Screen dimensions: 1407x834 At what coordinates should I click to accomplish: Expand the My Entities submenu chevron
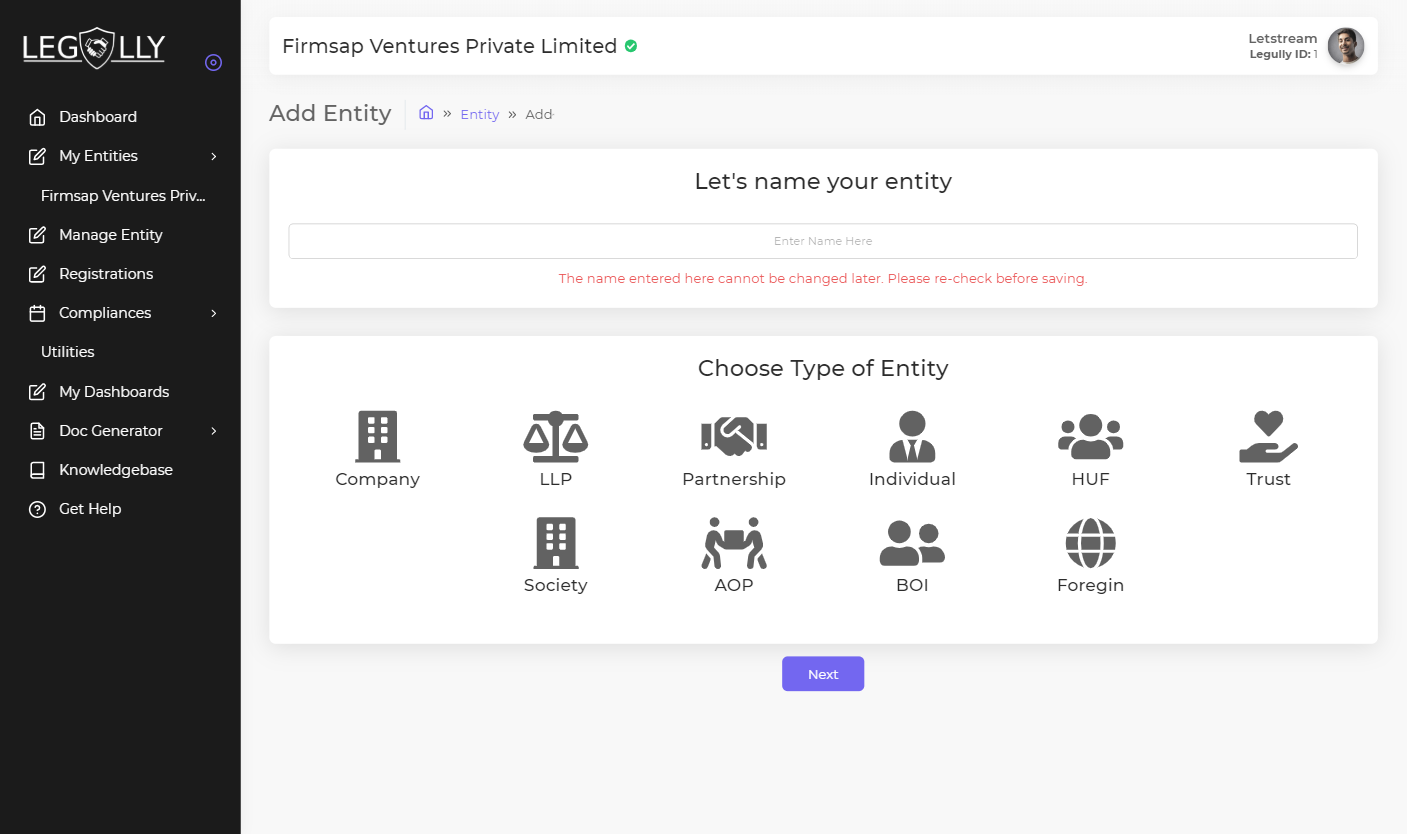[213, 156]
